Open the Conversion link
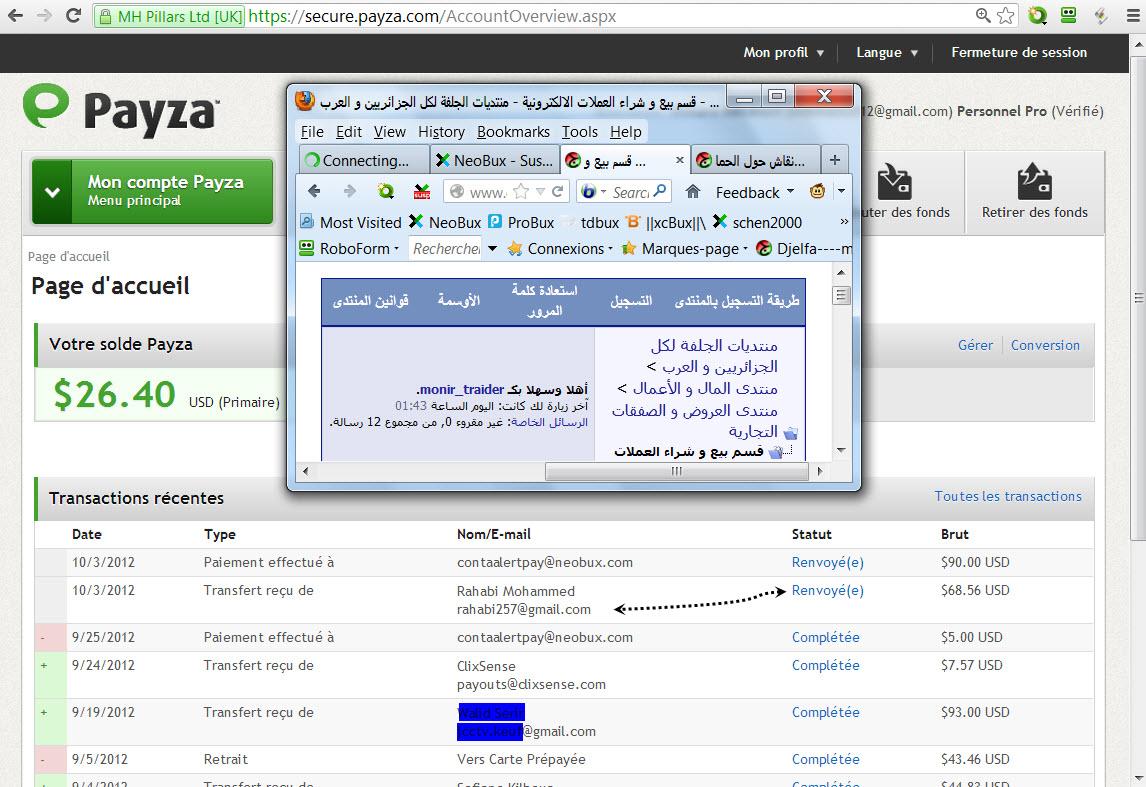The width and height of the screenshot is (1146, 787). pos(1045,345)
